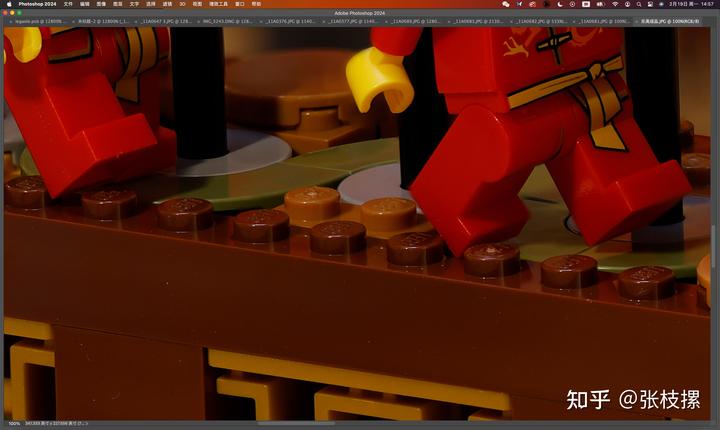
Task: Open the 编辑 (Edit) menu
Action: pyautogui.click(x=84, y=4)
